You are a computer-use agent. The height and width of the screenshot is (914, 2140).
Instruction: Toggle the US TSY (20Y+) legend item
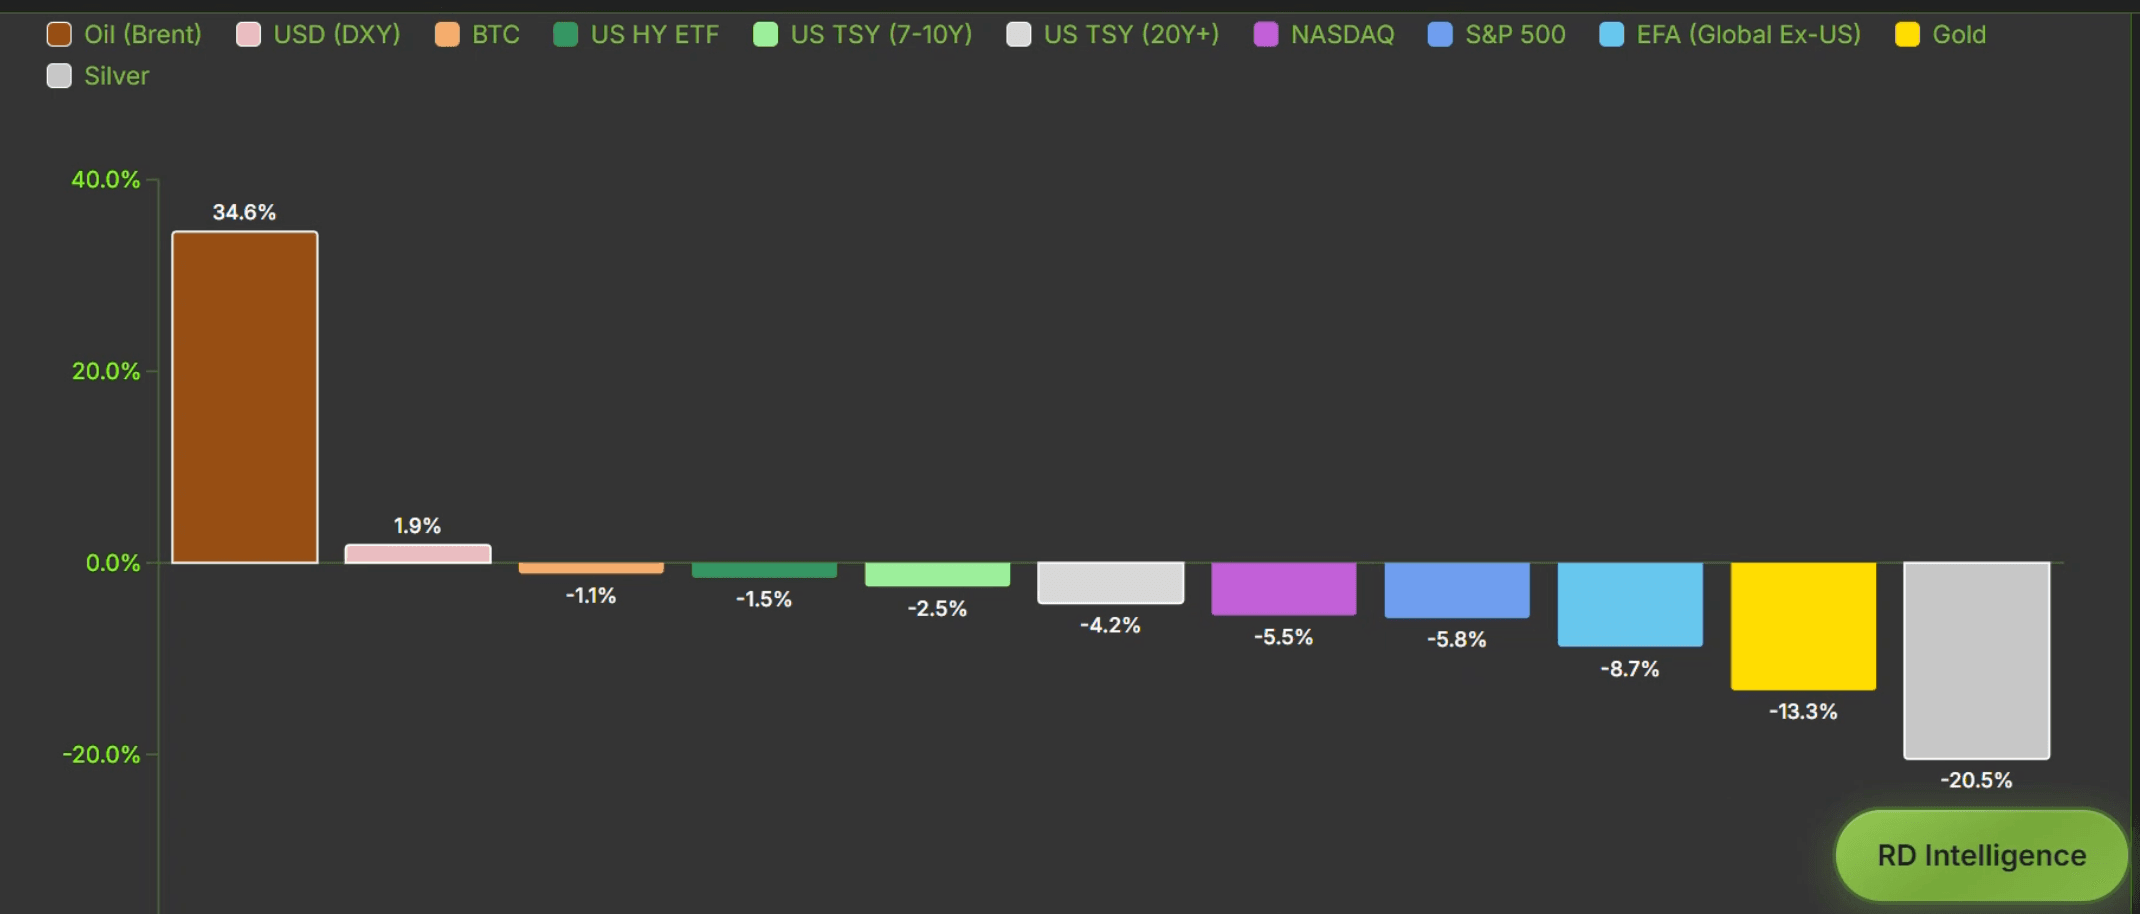1112,35
